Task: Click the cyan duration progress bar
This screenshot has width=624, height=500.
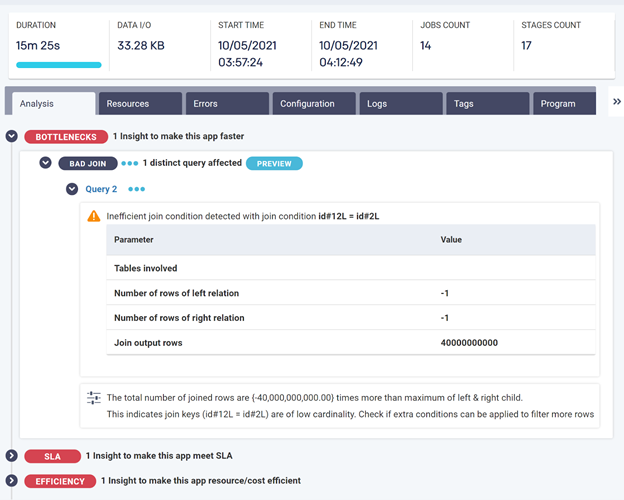Action: click(x=59, y=65)
